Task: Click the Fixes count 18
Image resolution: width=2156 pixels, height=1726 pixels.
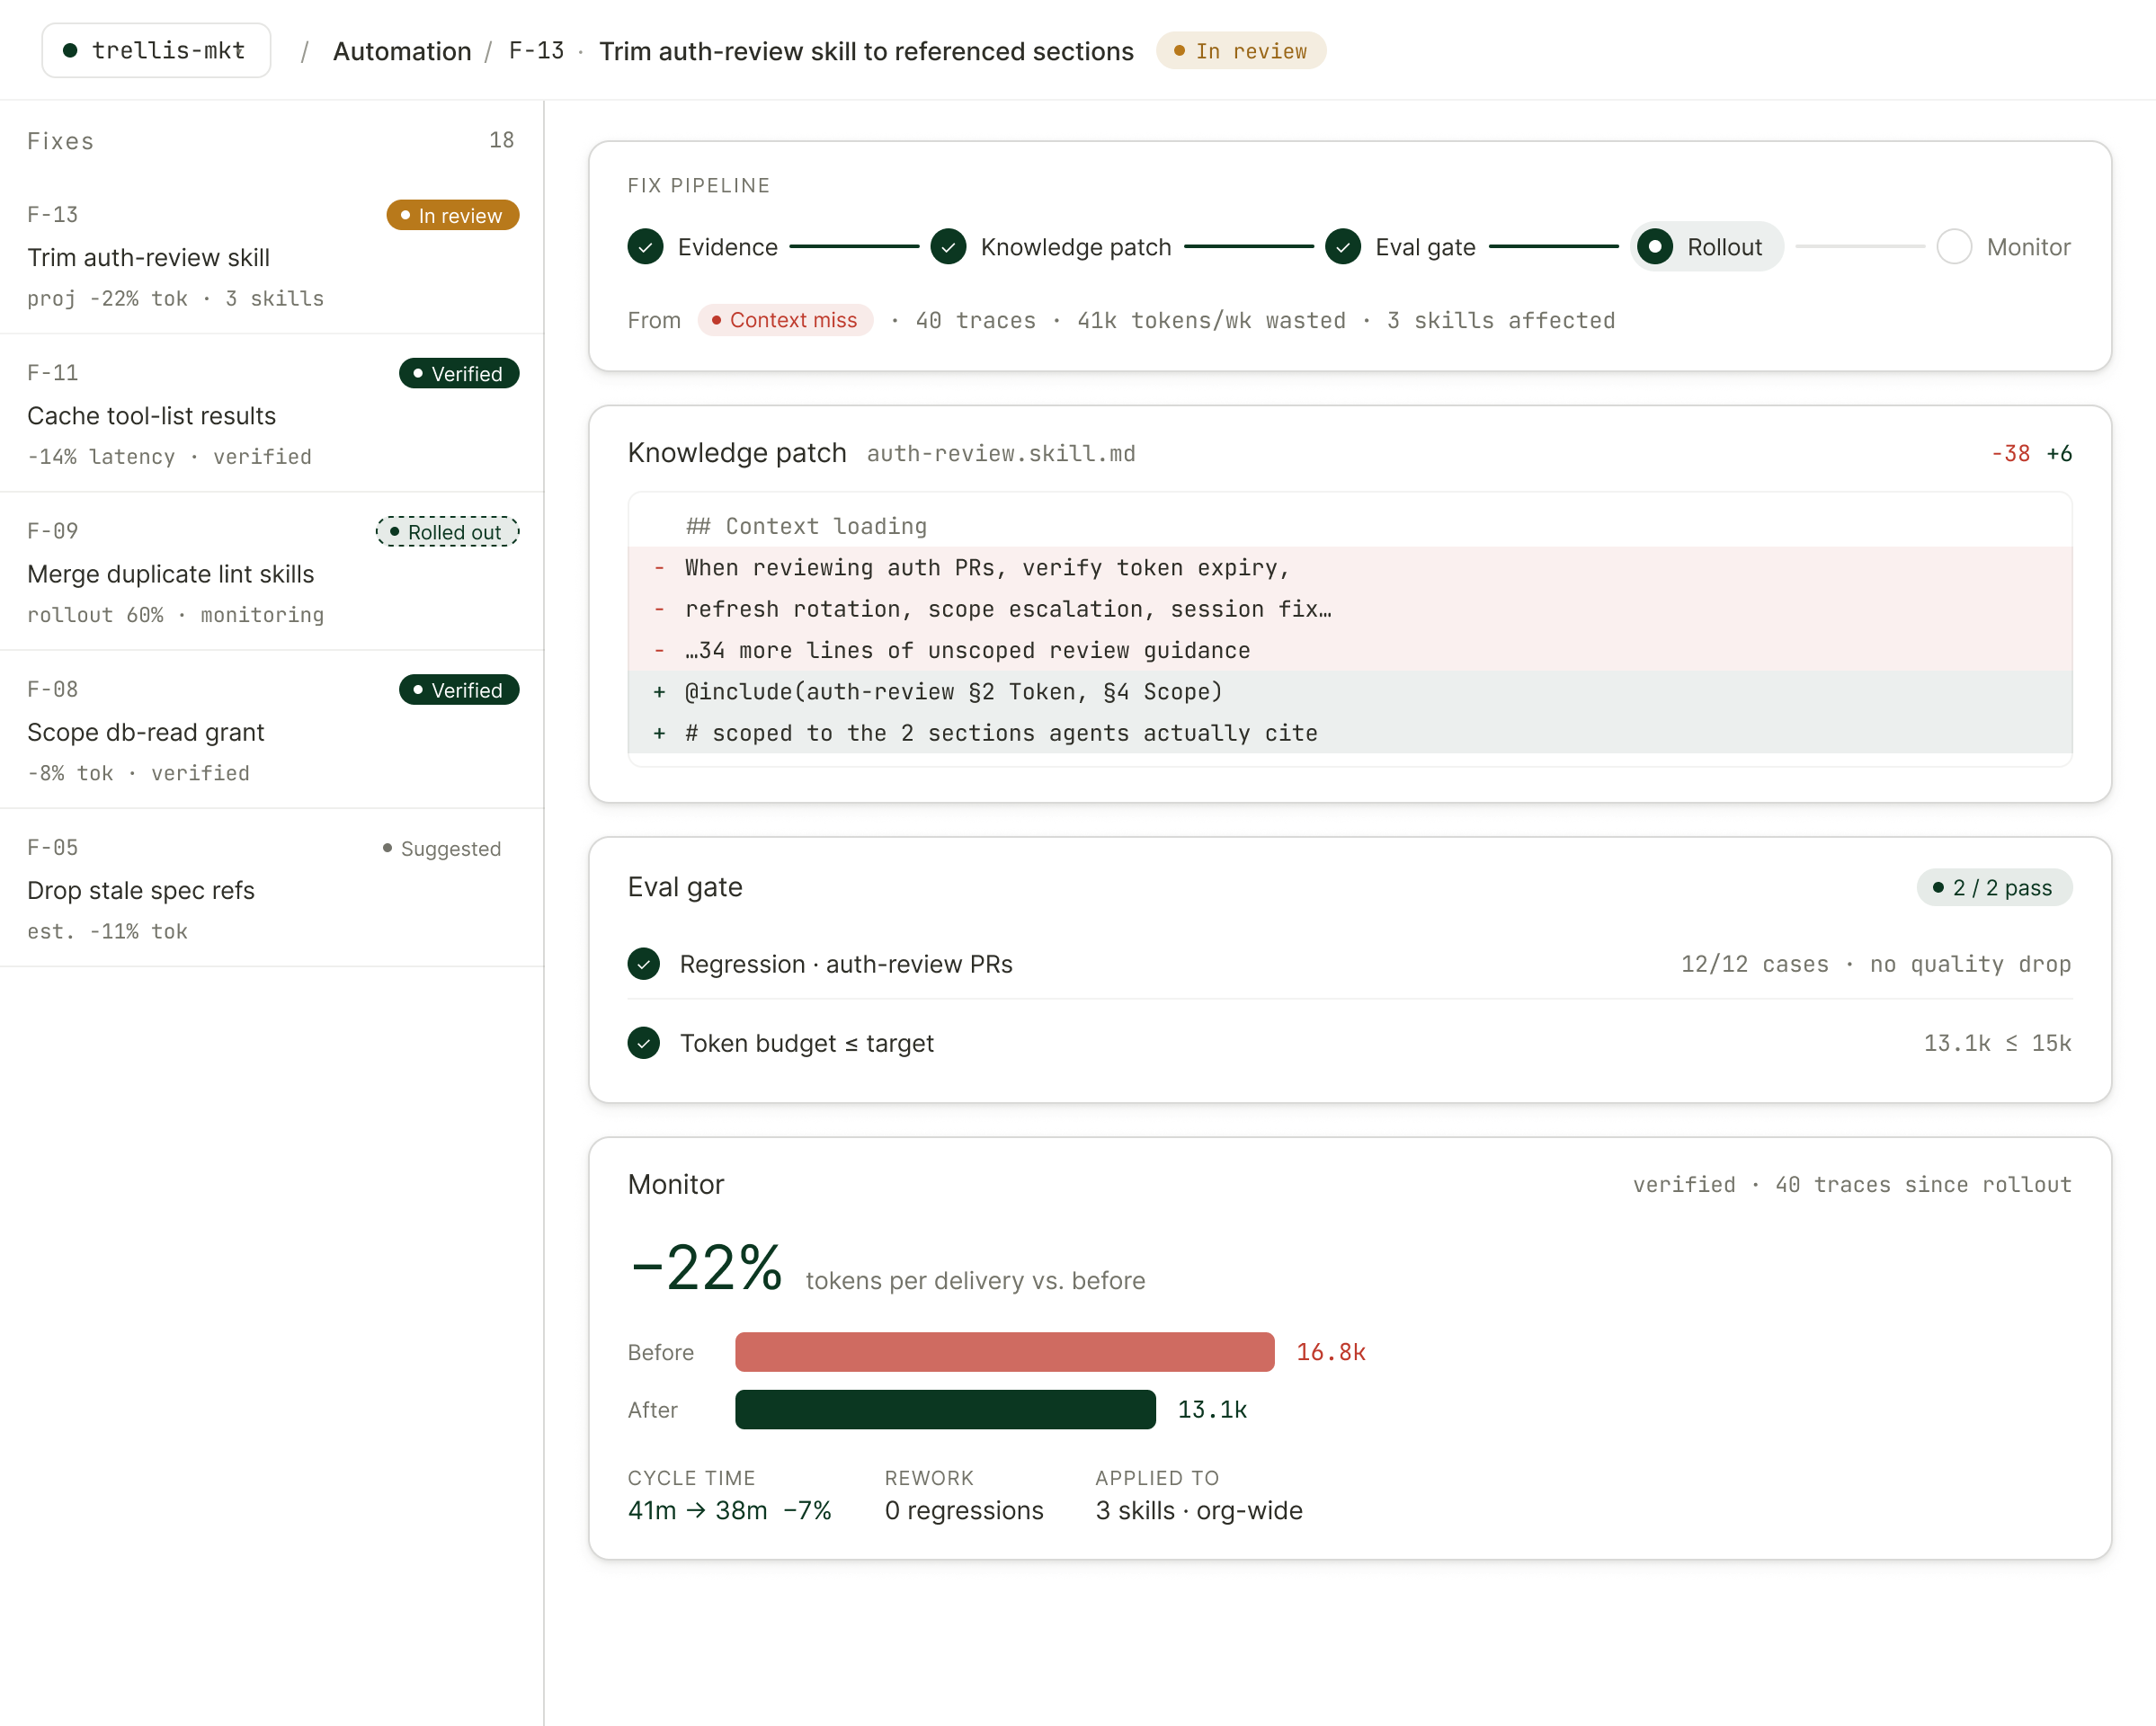Action: (501, 140)
